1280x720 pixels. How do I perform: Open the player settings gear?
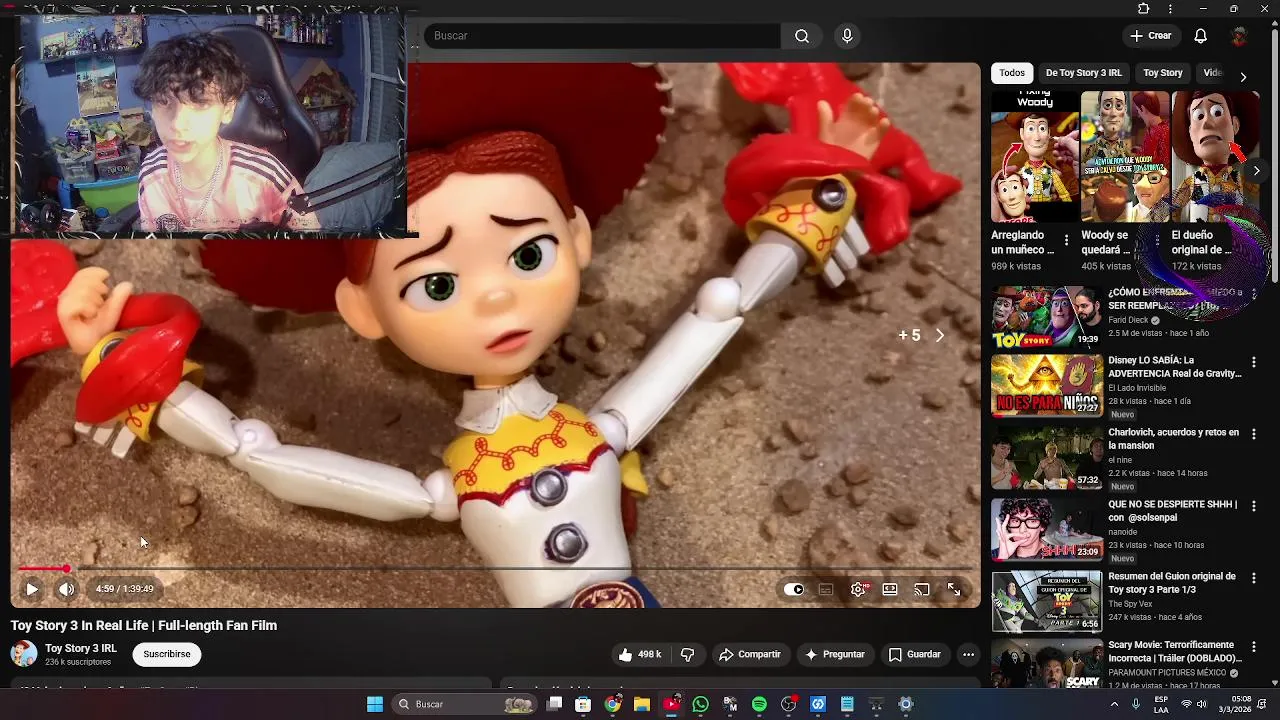point(858,589)
